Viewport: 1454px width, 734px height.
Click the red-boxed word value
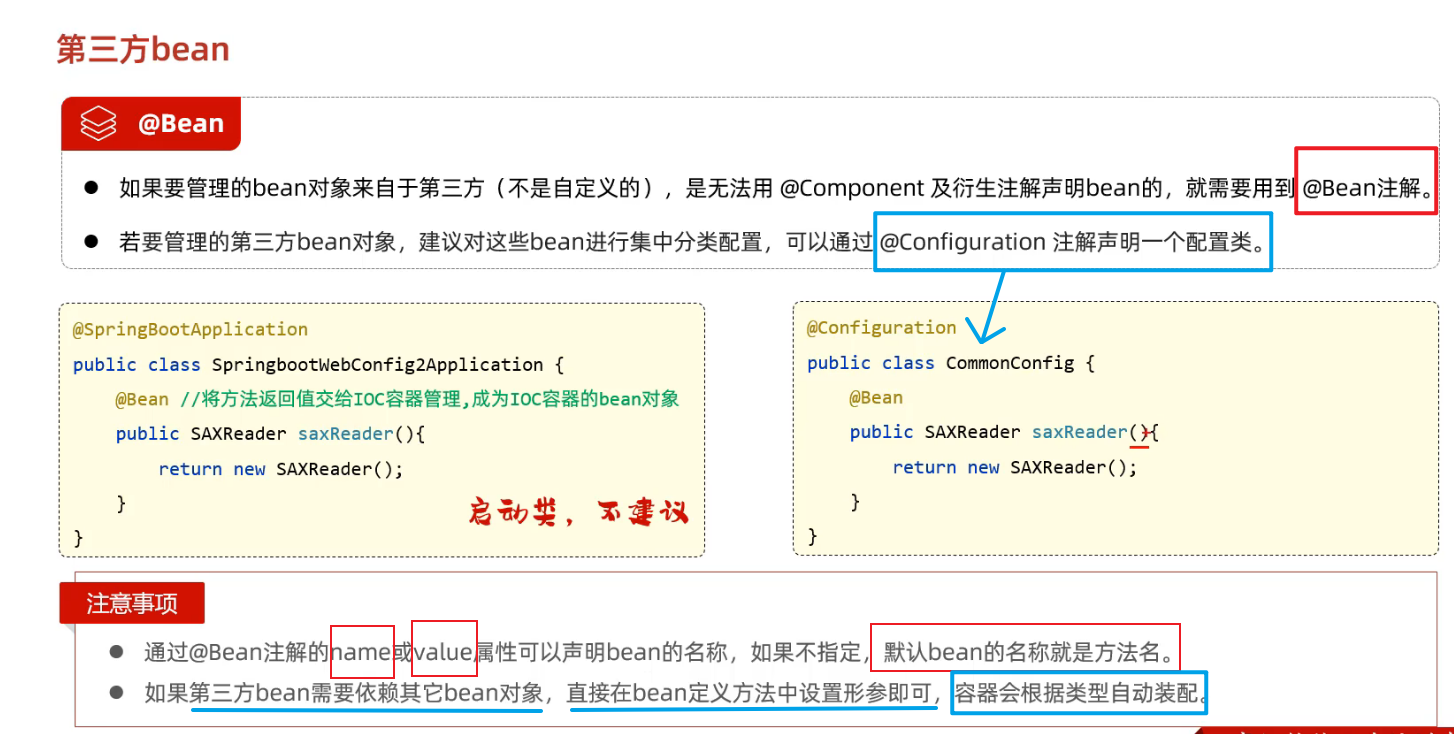click(443, 653)
